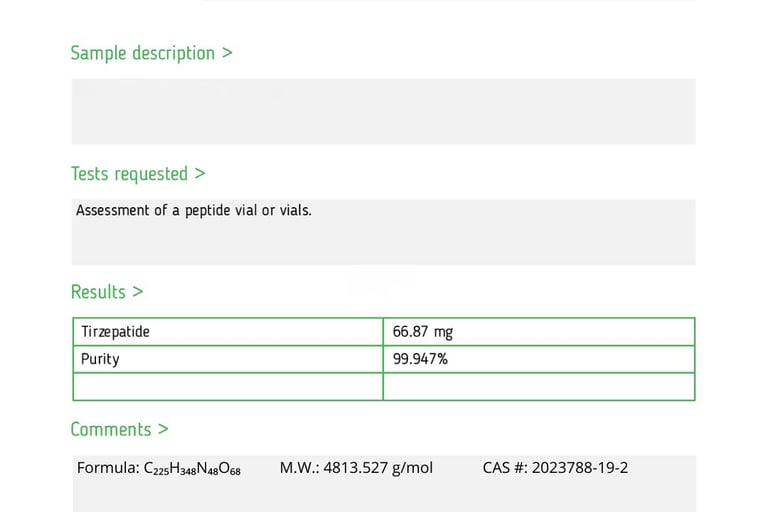This screenshot has width=768, height=512.
Task: Click the 99.947% purity value
Action: (x=420, y=359)
